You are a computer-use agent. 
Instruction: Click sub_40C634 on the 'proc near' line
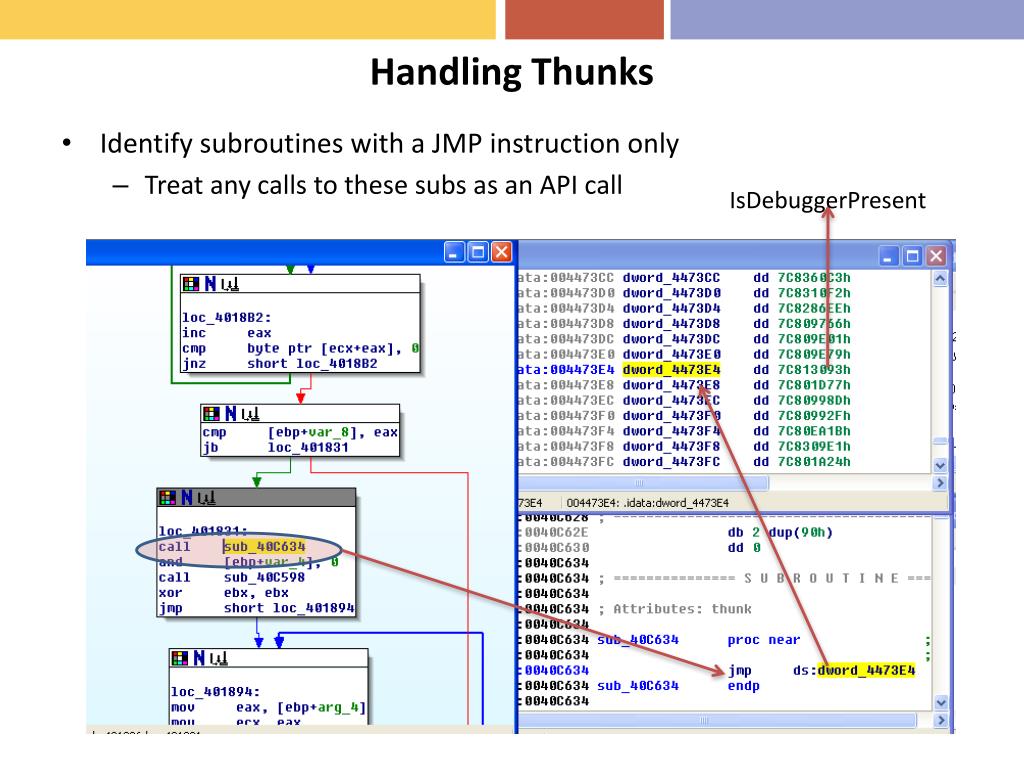pos(638,640)
